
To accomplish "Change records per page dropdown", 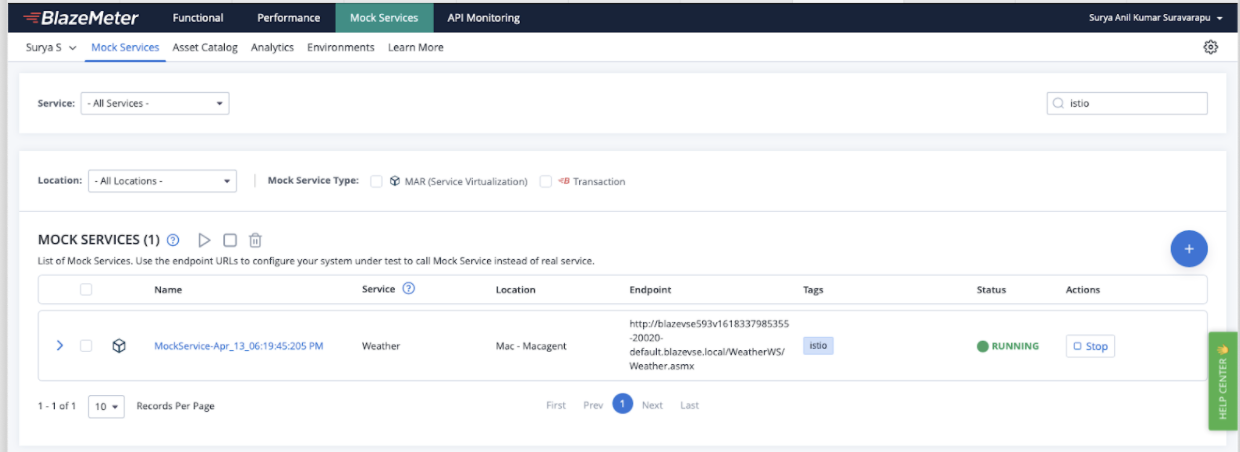I will [x=106, y=406].
